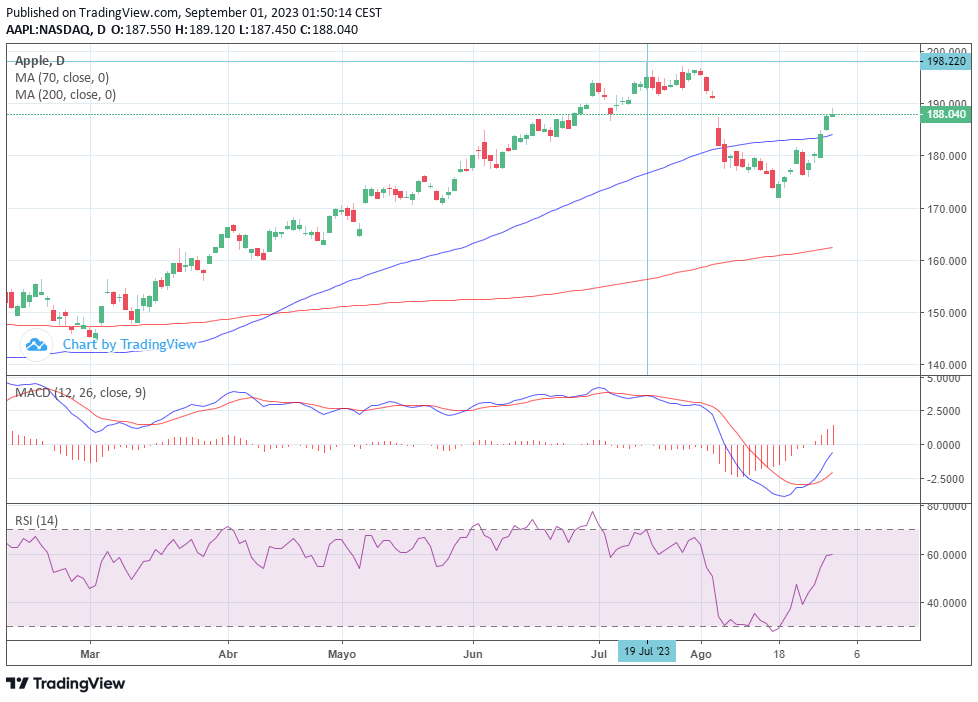The image size is (978, 702).
Task: Select the 198.220 price label
Action: [x=946, y=61]
